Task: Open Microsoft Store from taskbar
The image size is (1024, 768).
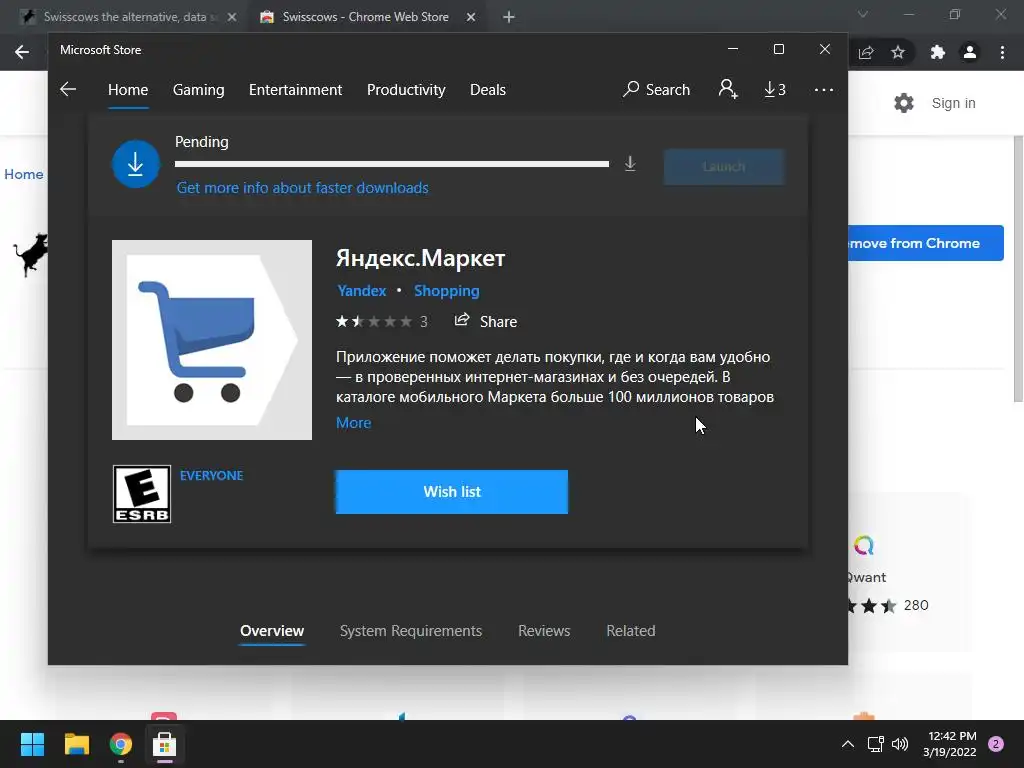Action: click(x=165, y=744)
